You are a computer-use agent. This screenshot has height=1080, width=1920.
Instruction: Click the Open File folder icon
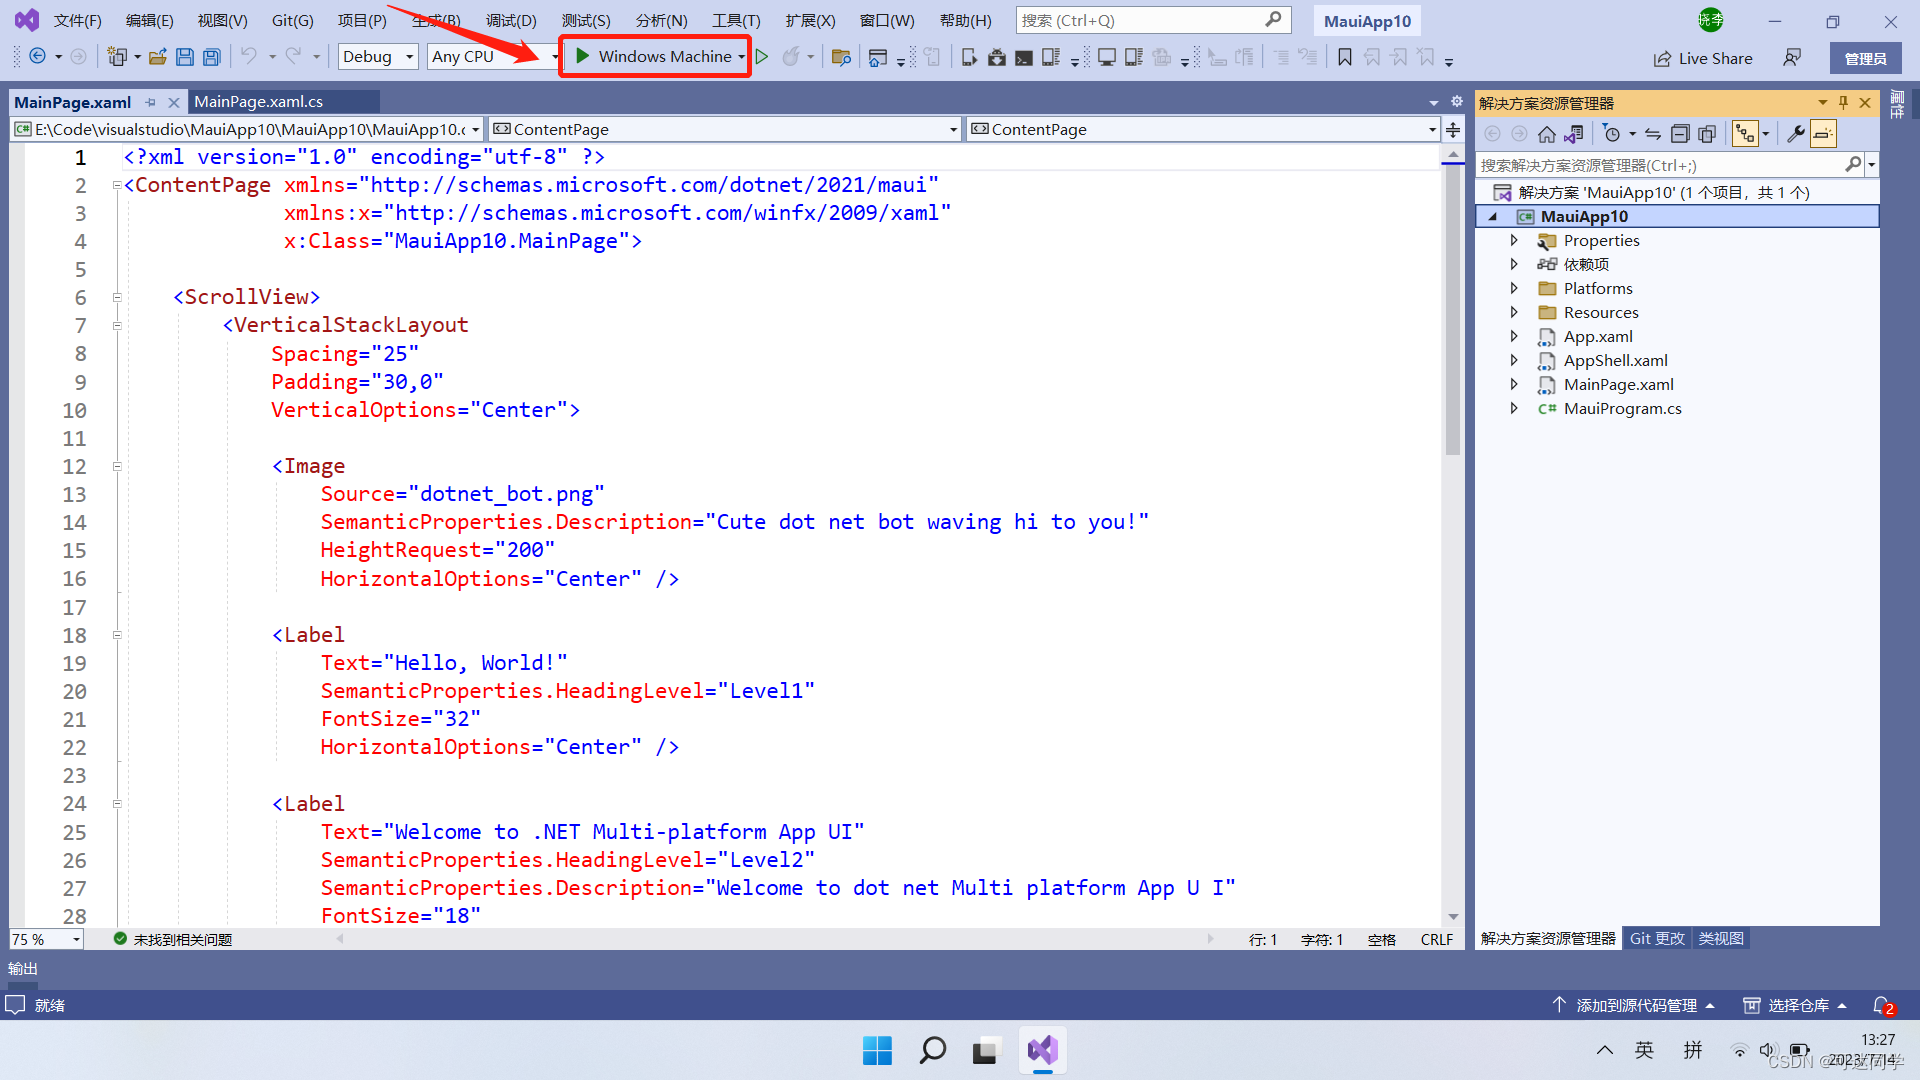pyautogui.click(x=157, y=57)
